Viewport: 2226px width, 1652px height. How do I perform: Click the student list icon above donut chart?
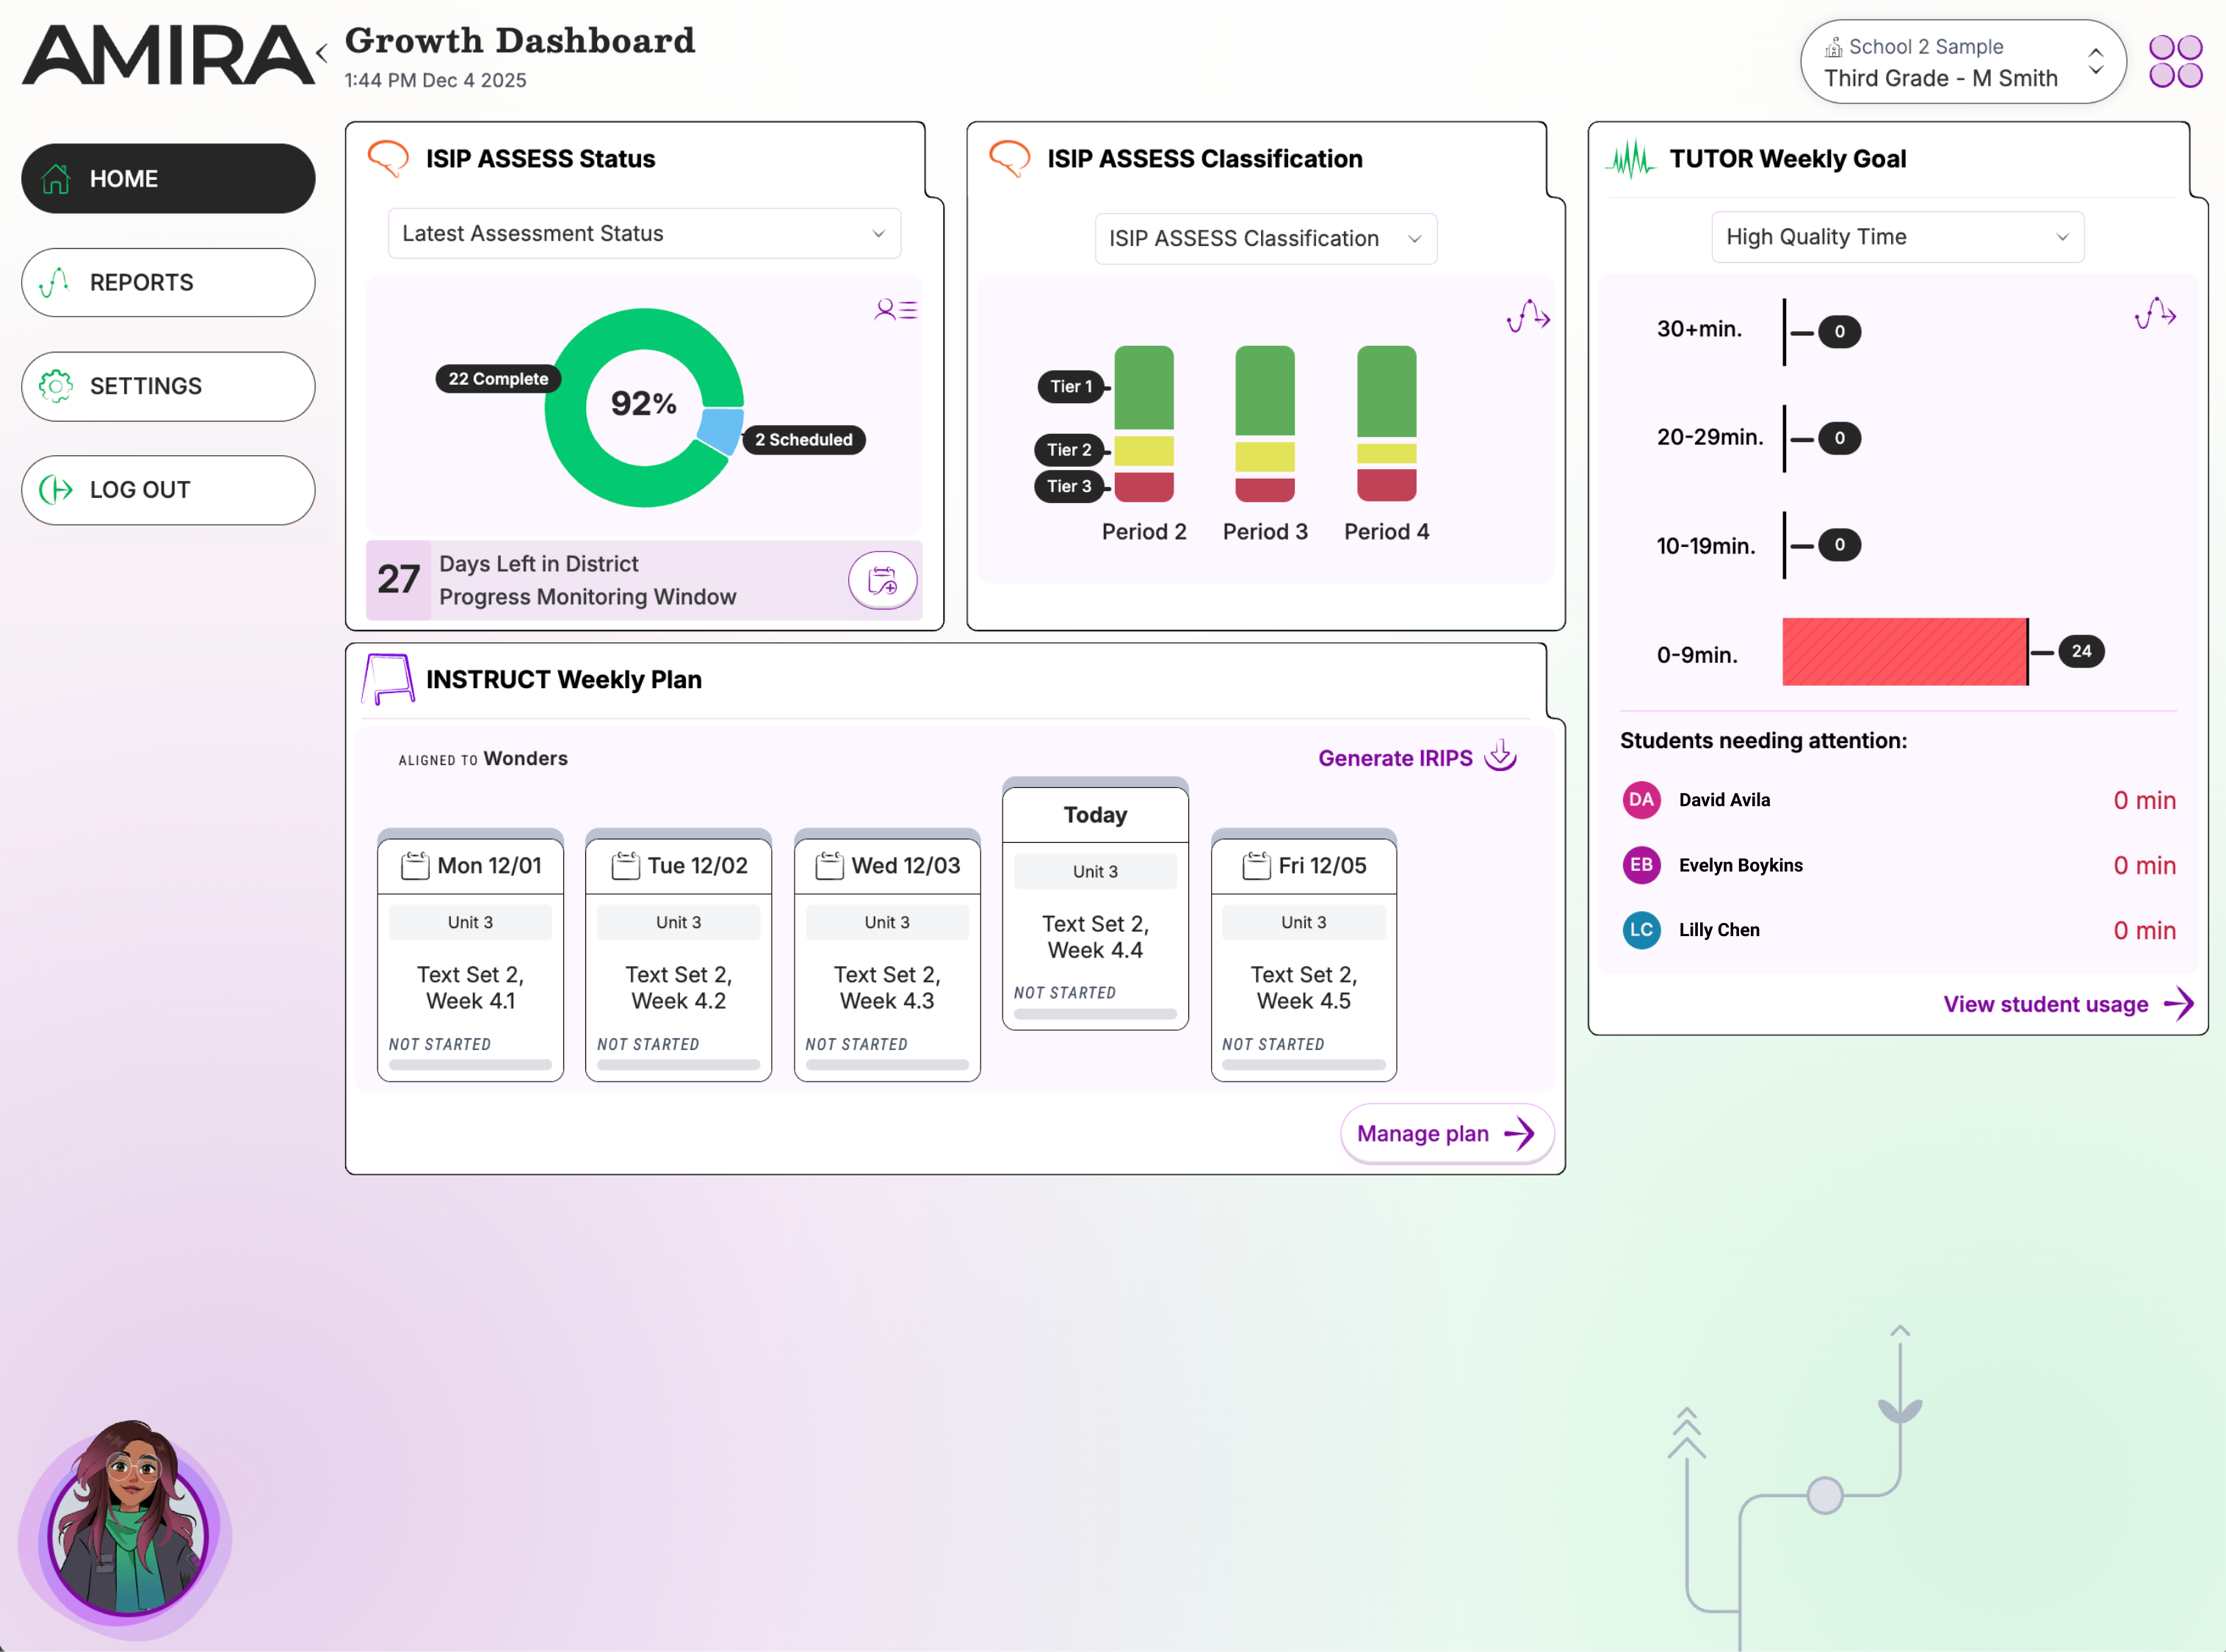[x=895, y=310]
